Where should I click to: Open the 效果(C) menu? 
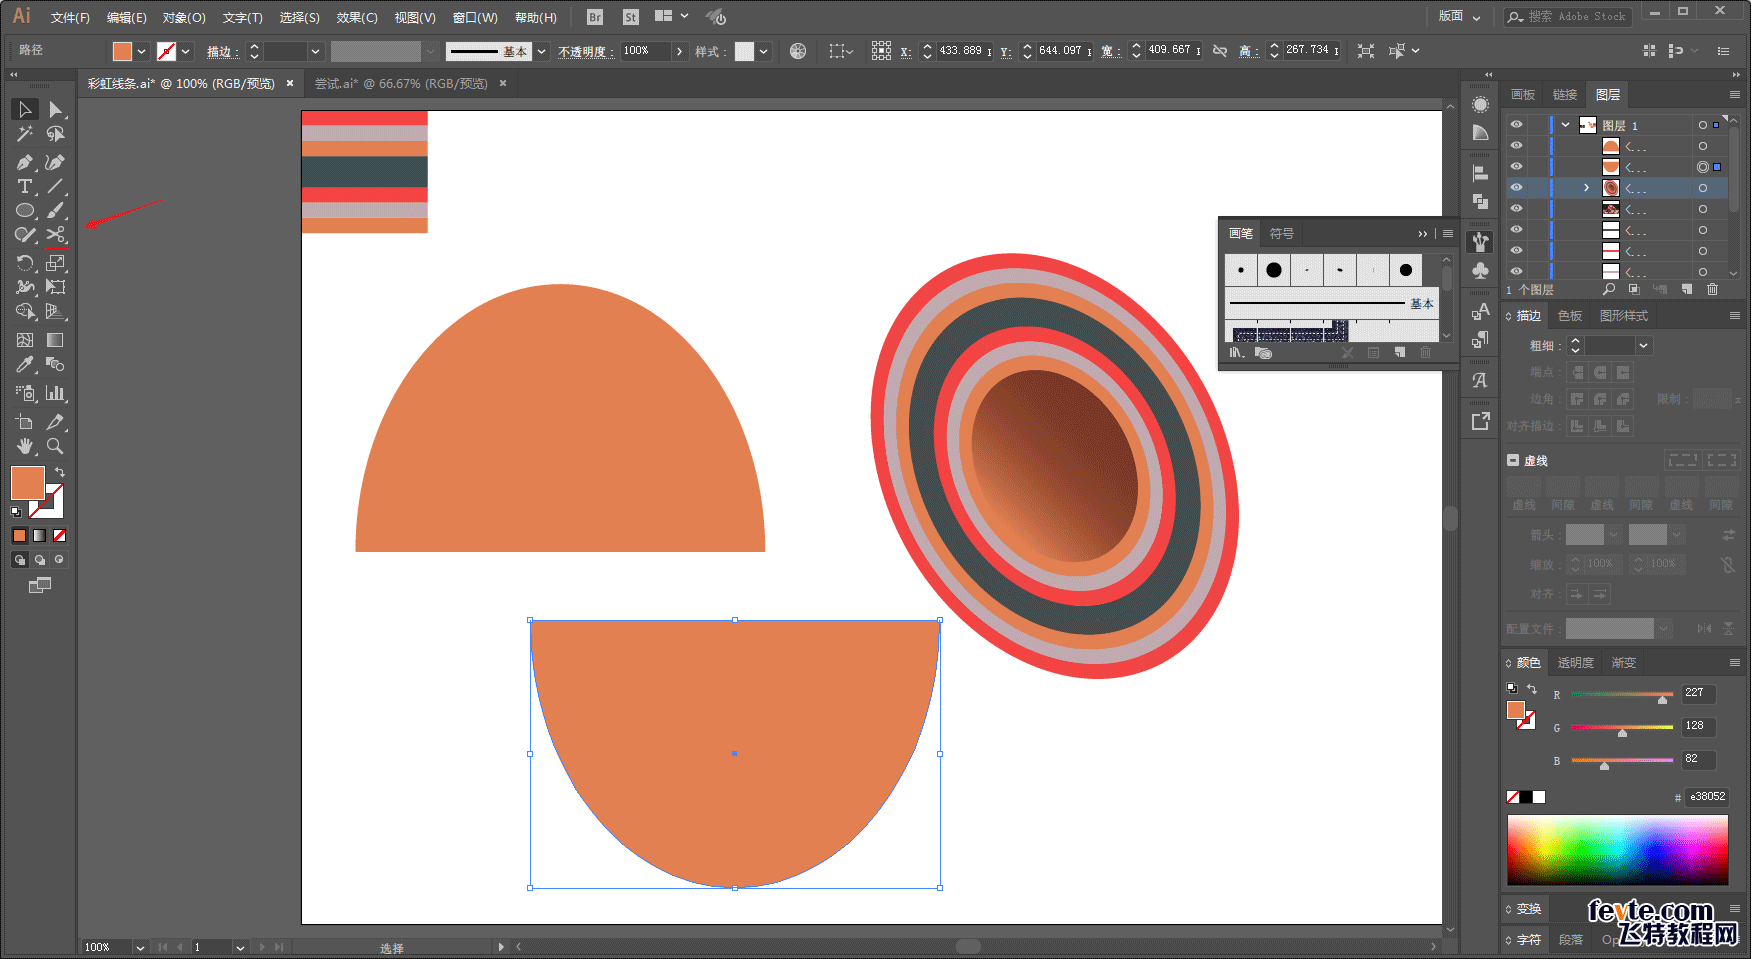coord(356,18)
